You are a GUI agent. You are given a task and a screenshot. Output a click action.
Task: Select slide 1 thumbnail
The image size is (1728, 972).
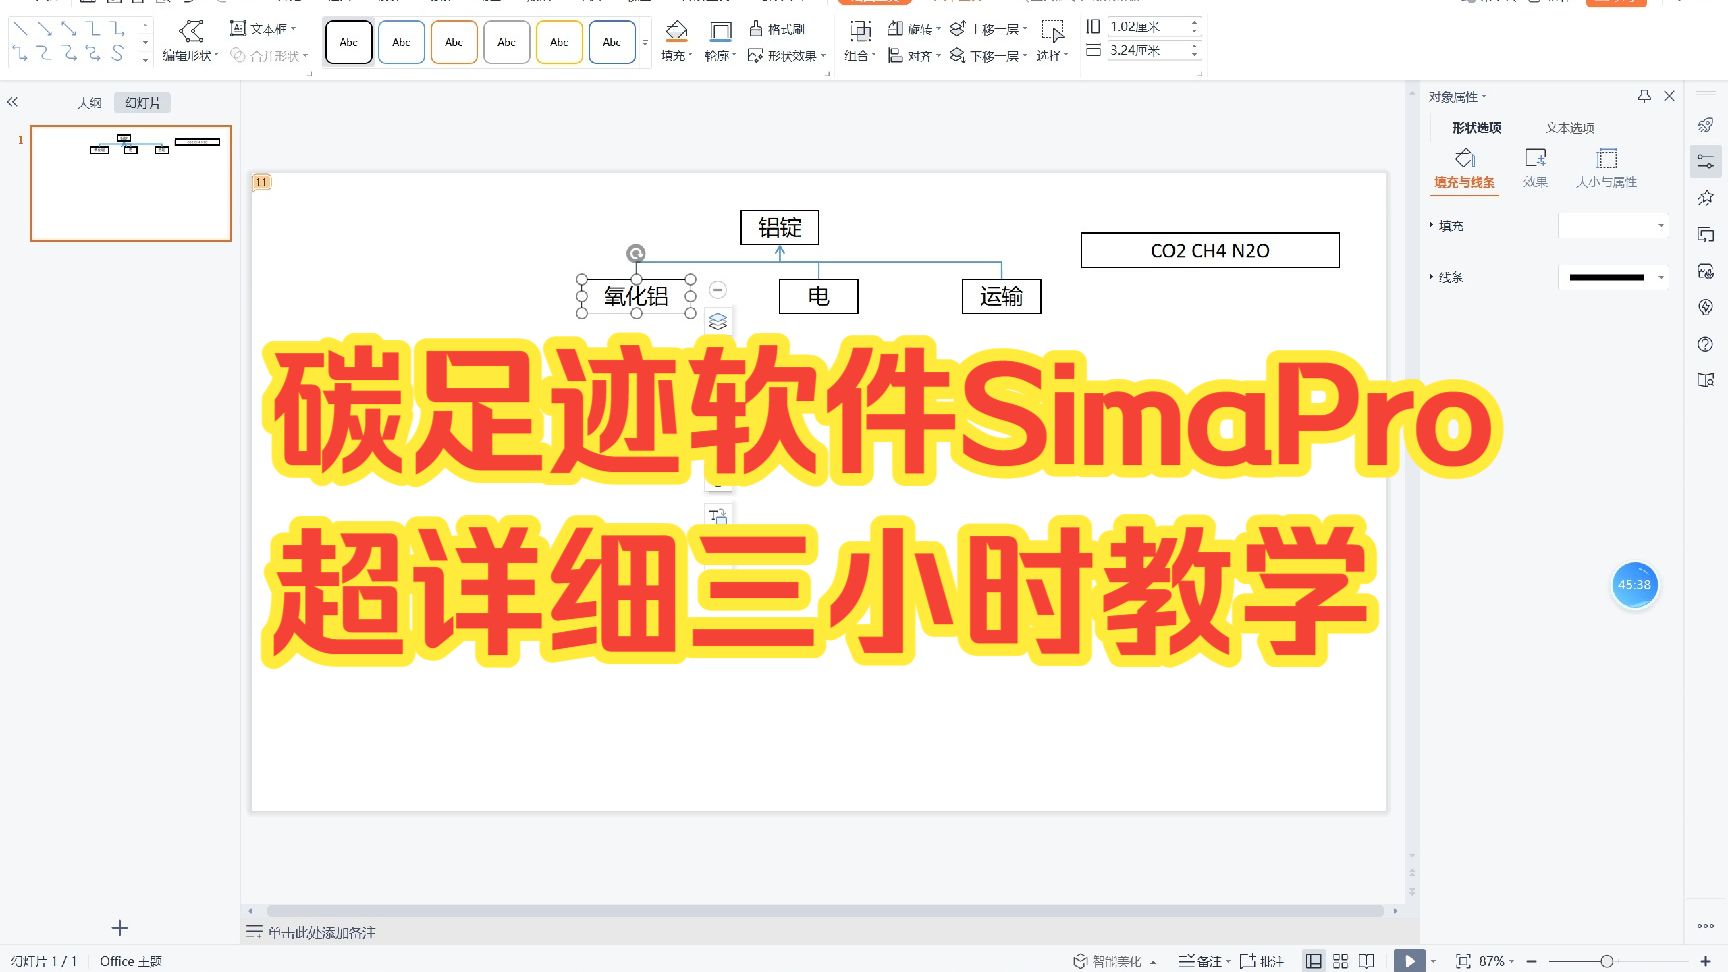pos(131,183)
